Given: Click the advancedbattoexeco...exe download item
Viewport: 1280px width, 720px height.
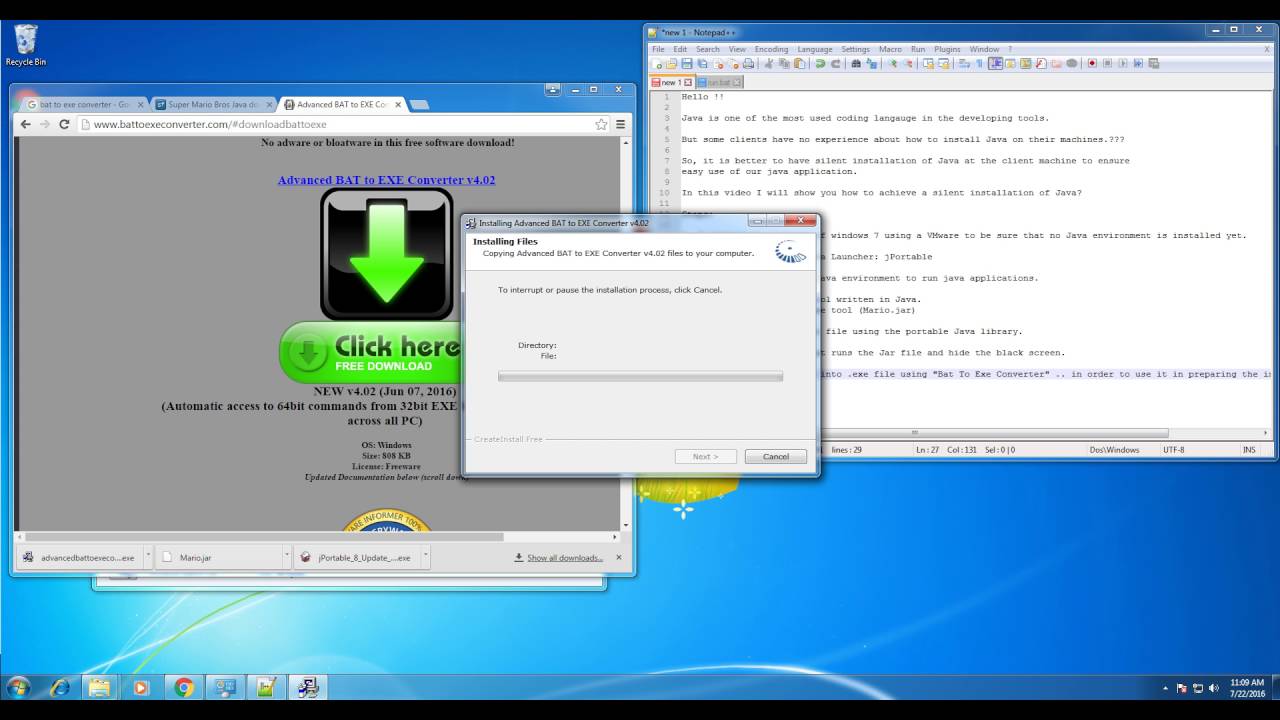Looking at the screenshot, I should (x=80, y=557).
